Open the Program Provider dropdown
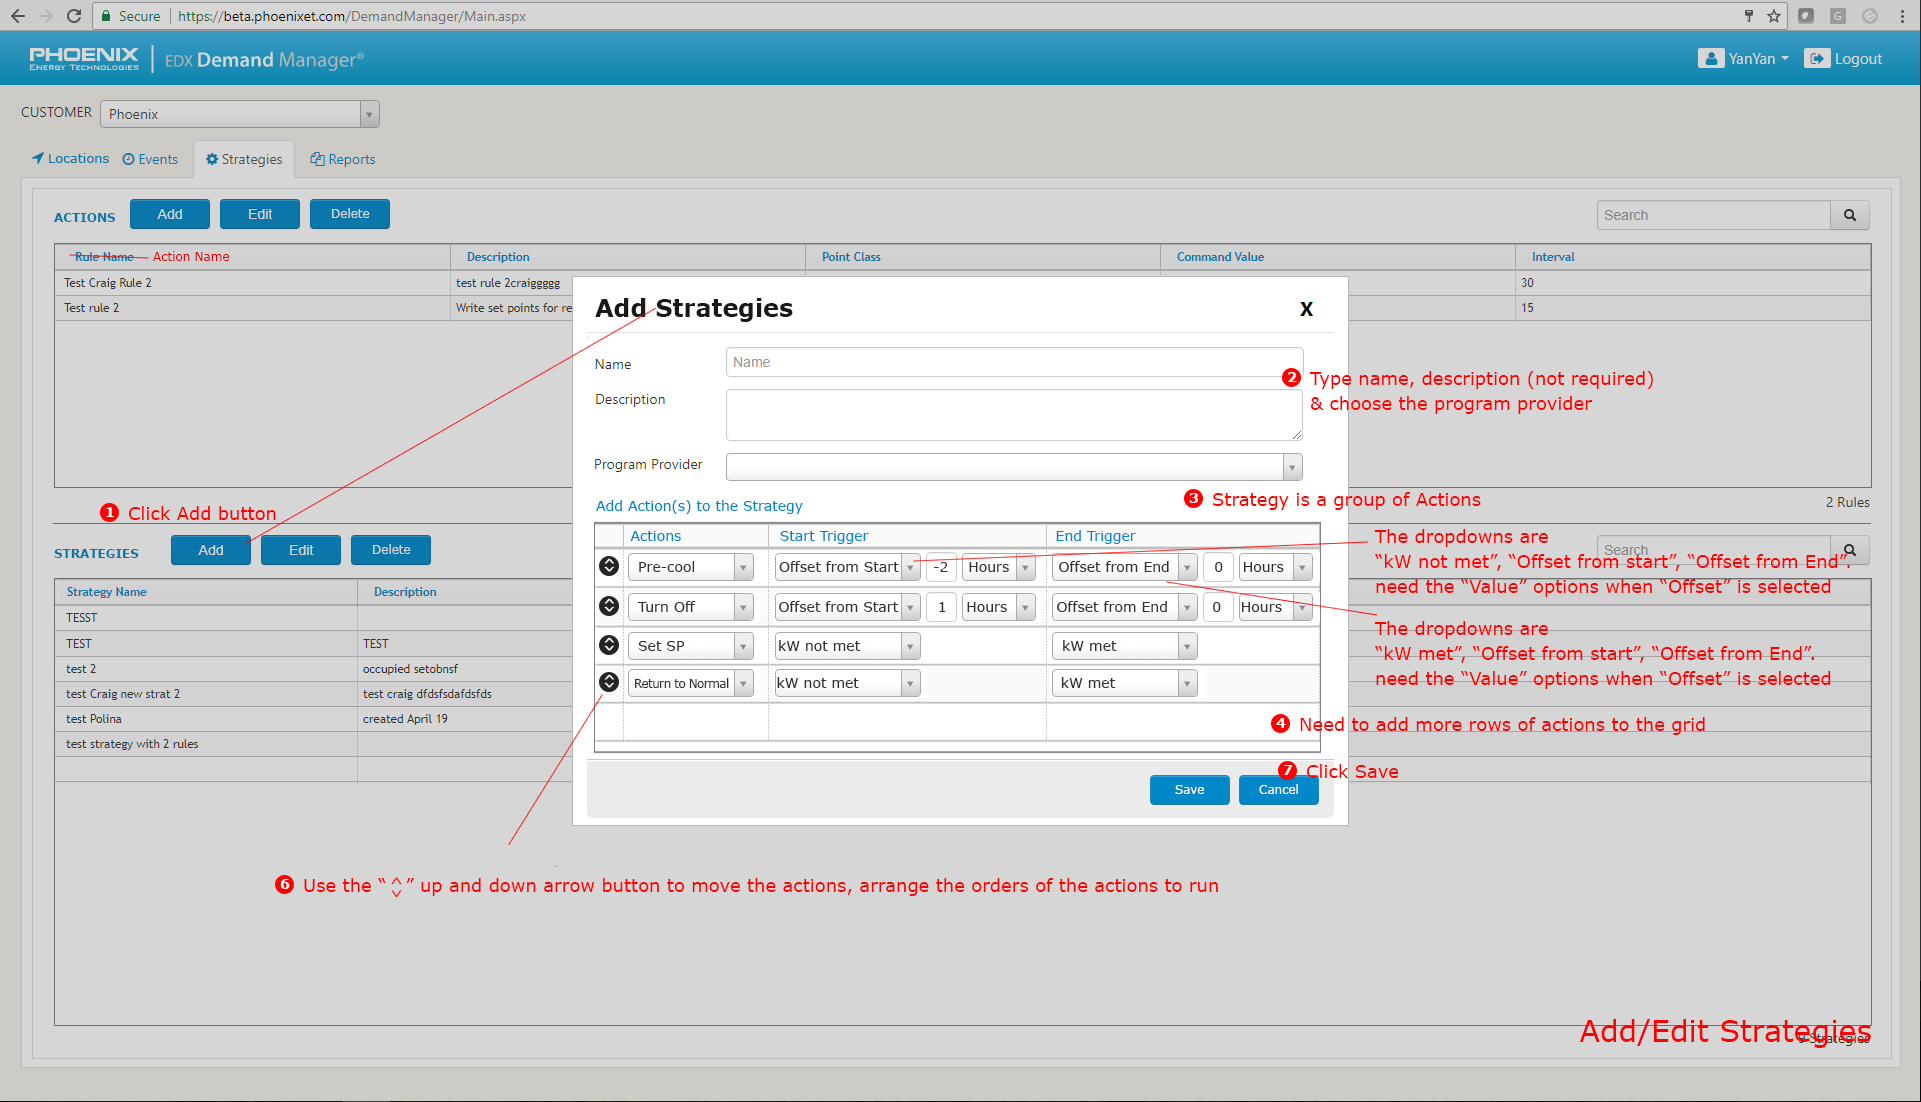 pyautogui.click(x=1292, y=467)
